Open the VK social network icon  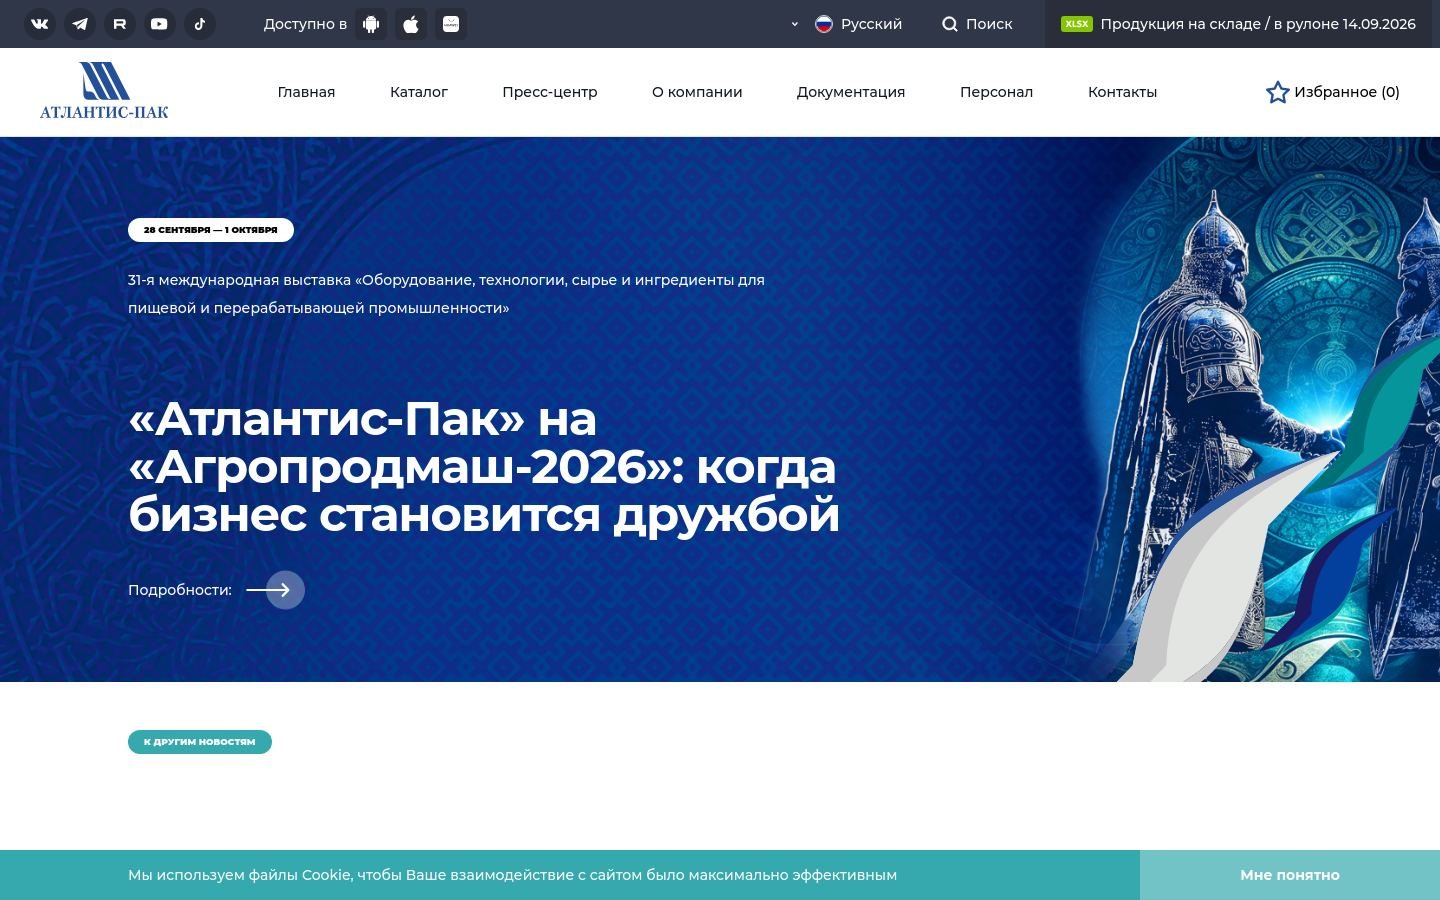[x=40, y=24]
